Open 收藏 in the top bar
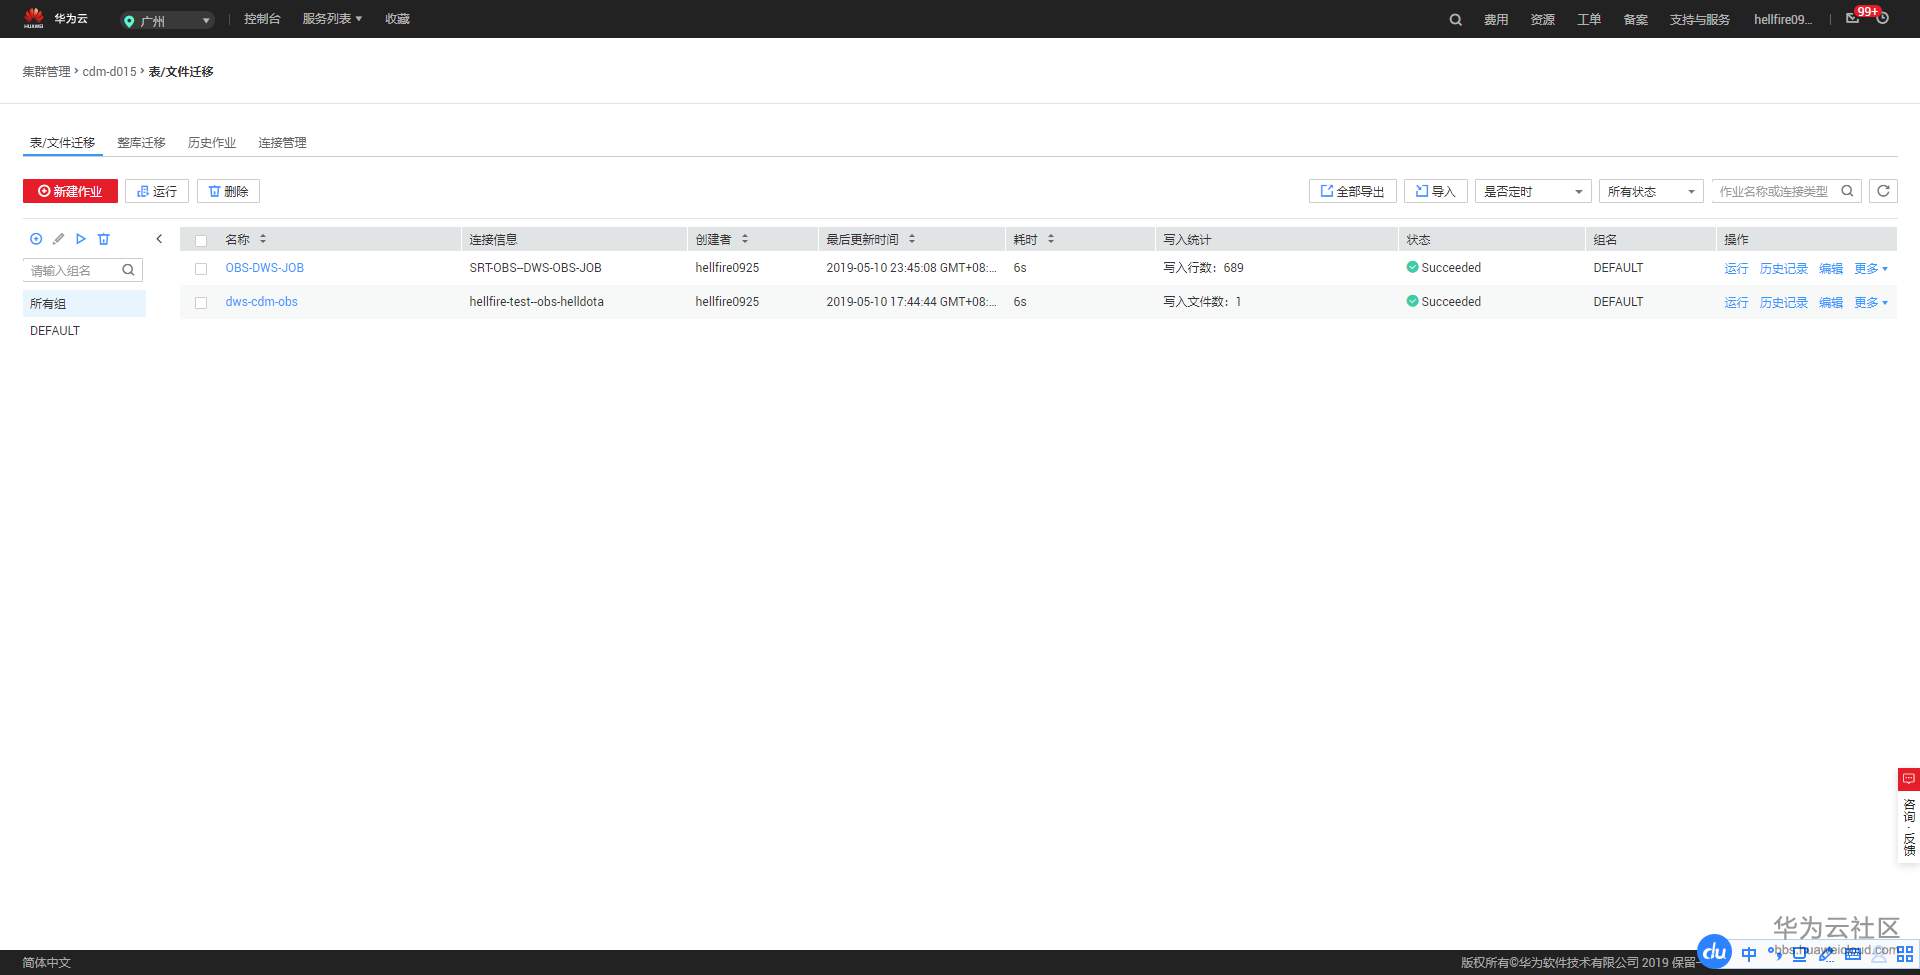 coord(397,19)
